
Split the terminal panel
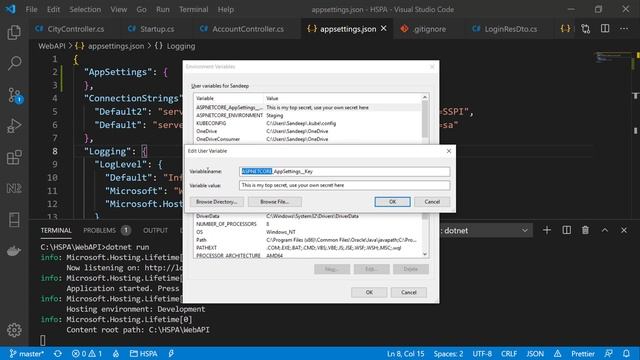(567, 231)
